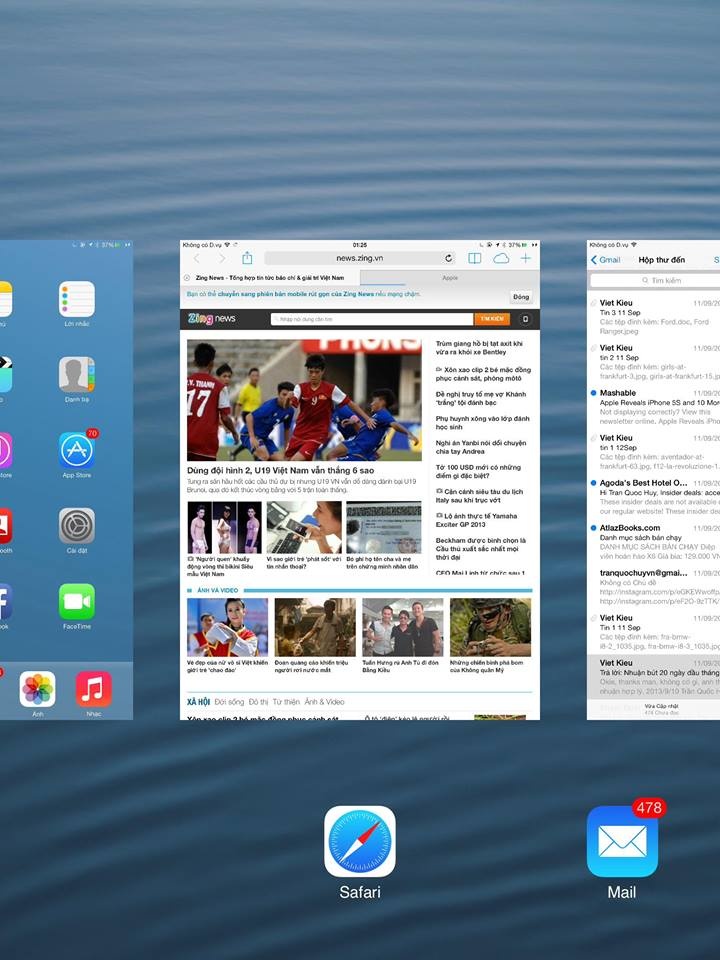Click the news.zing.vn address bar
Viewport: 720px width, 960px height.
pos(360,258)
